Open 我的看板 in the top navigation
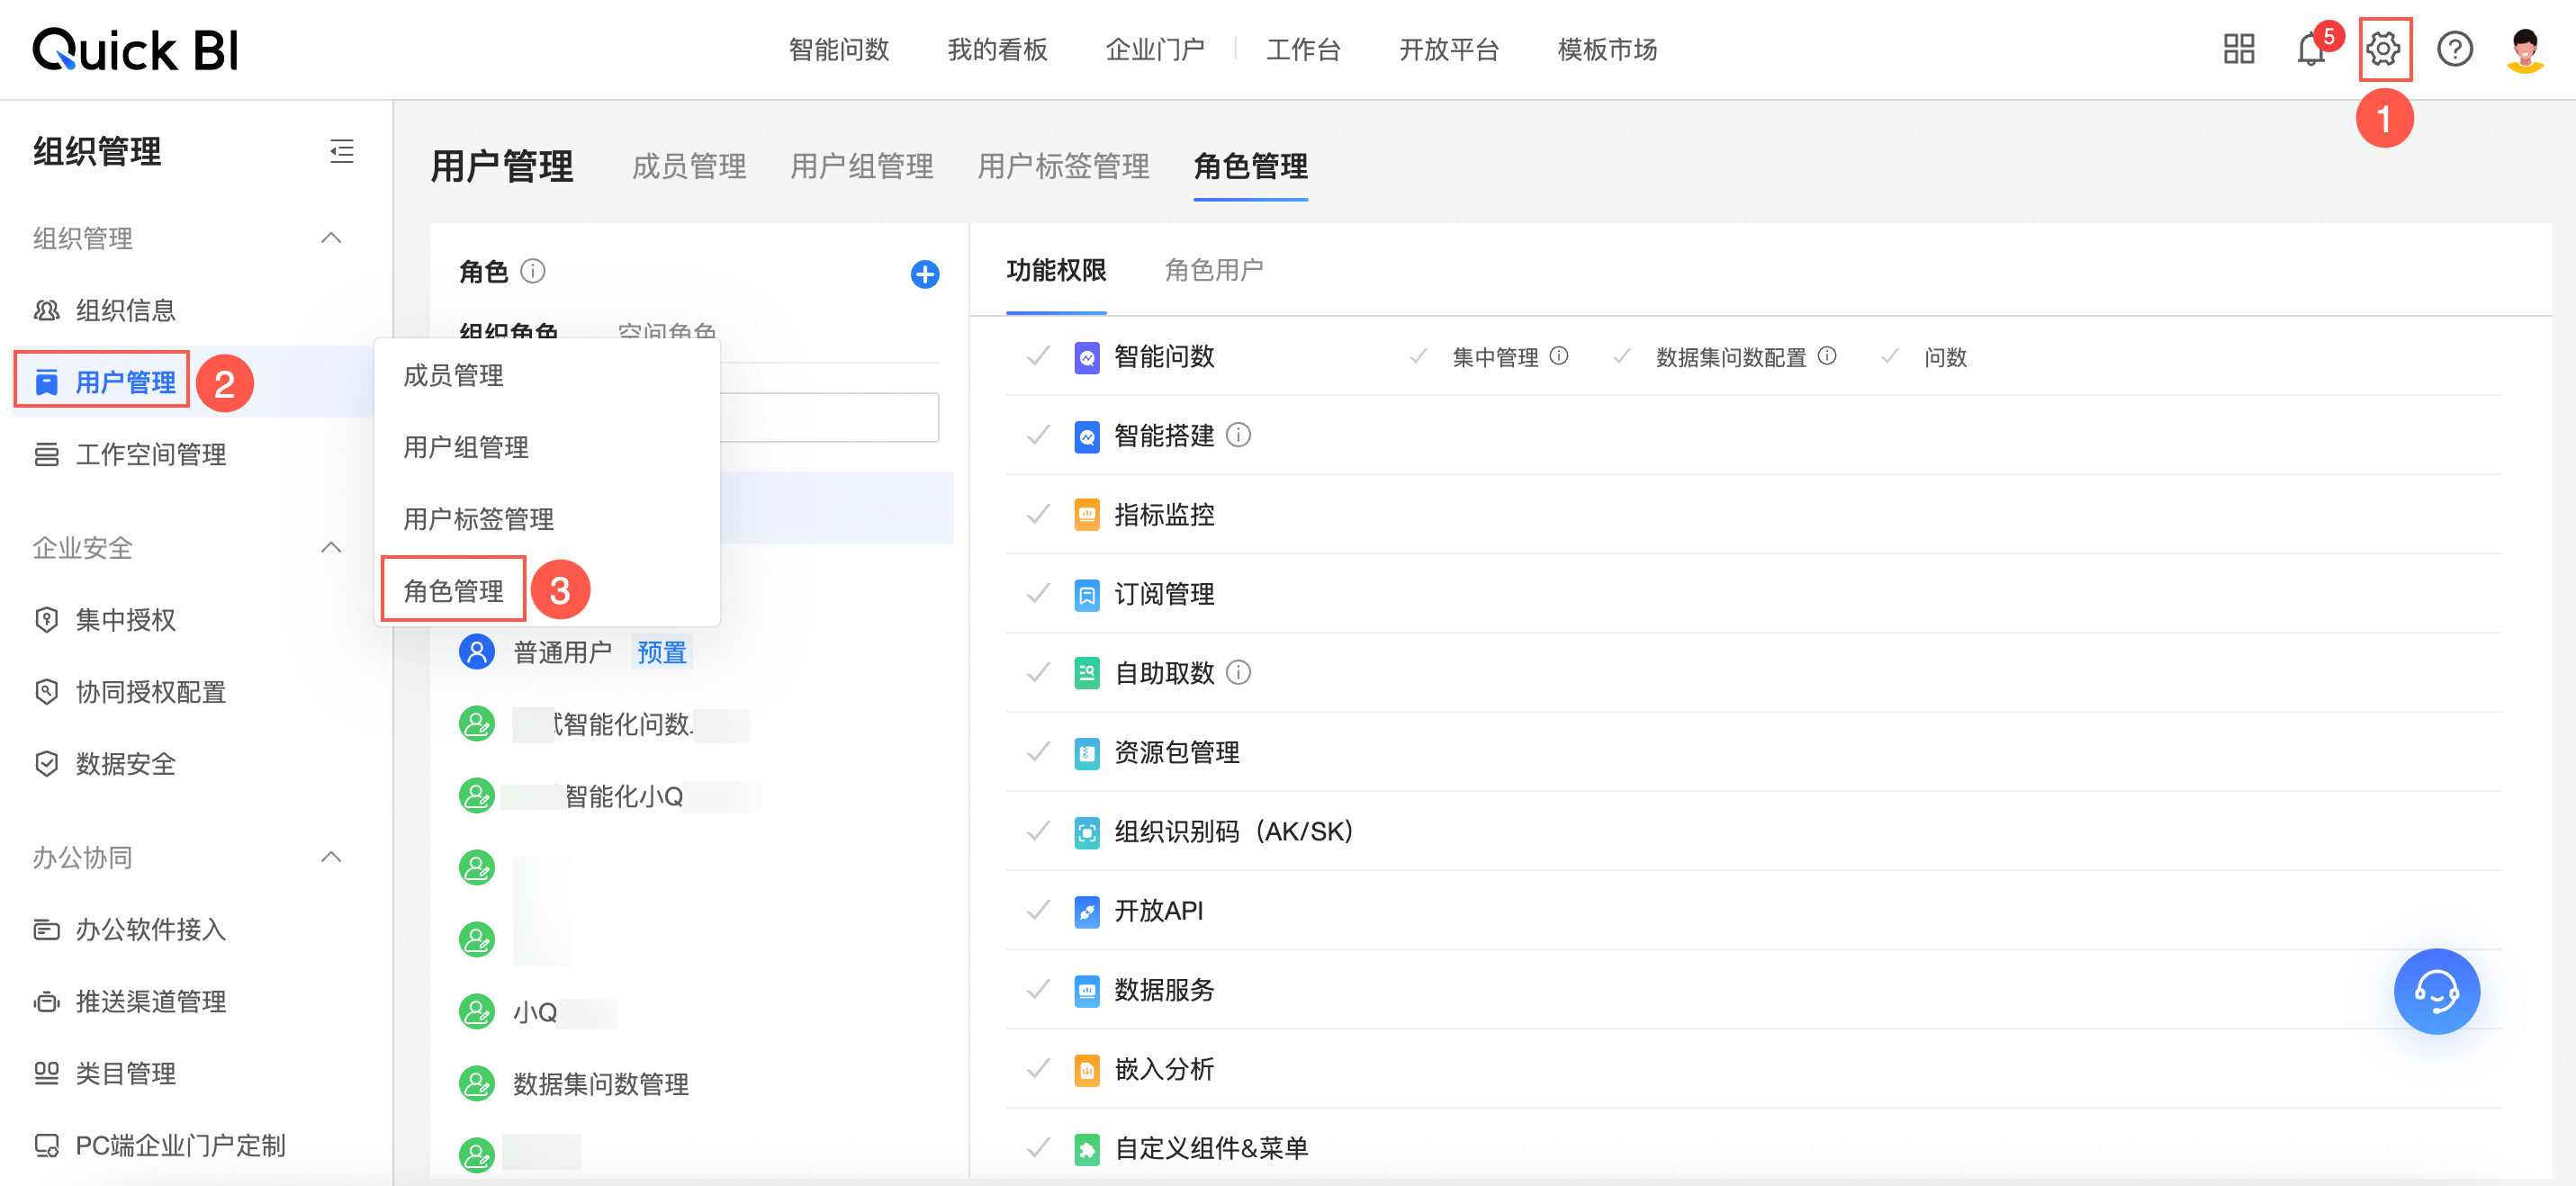Viewport: 2576px width, 1186px height. point(997,49)
